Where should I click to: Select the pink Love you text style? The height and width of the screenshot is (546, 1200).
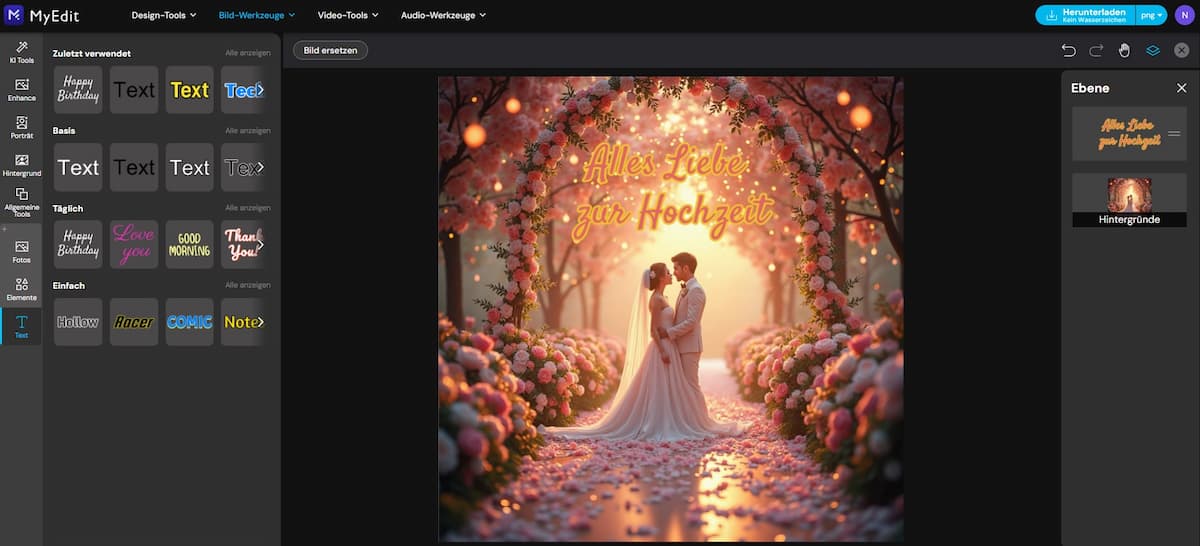click(134, 244)
